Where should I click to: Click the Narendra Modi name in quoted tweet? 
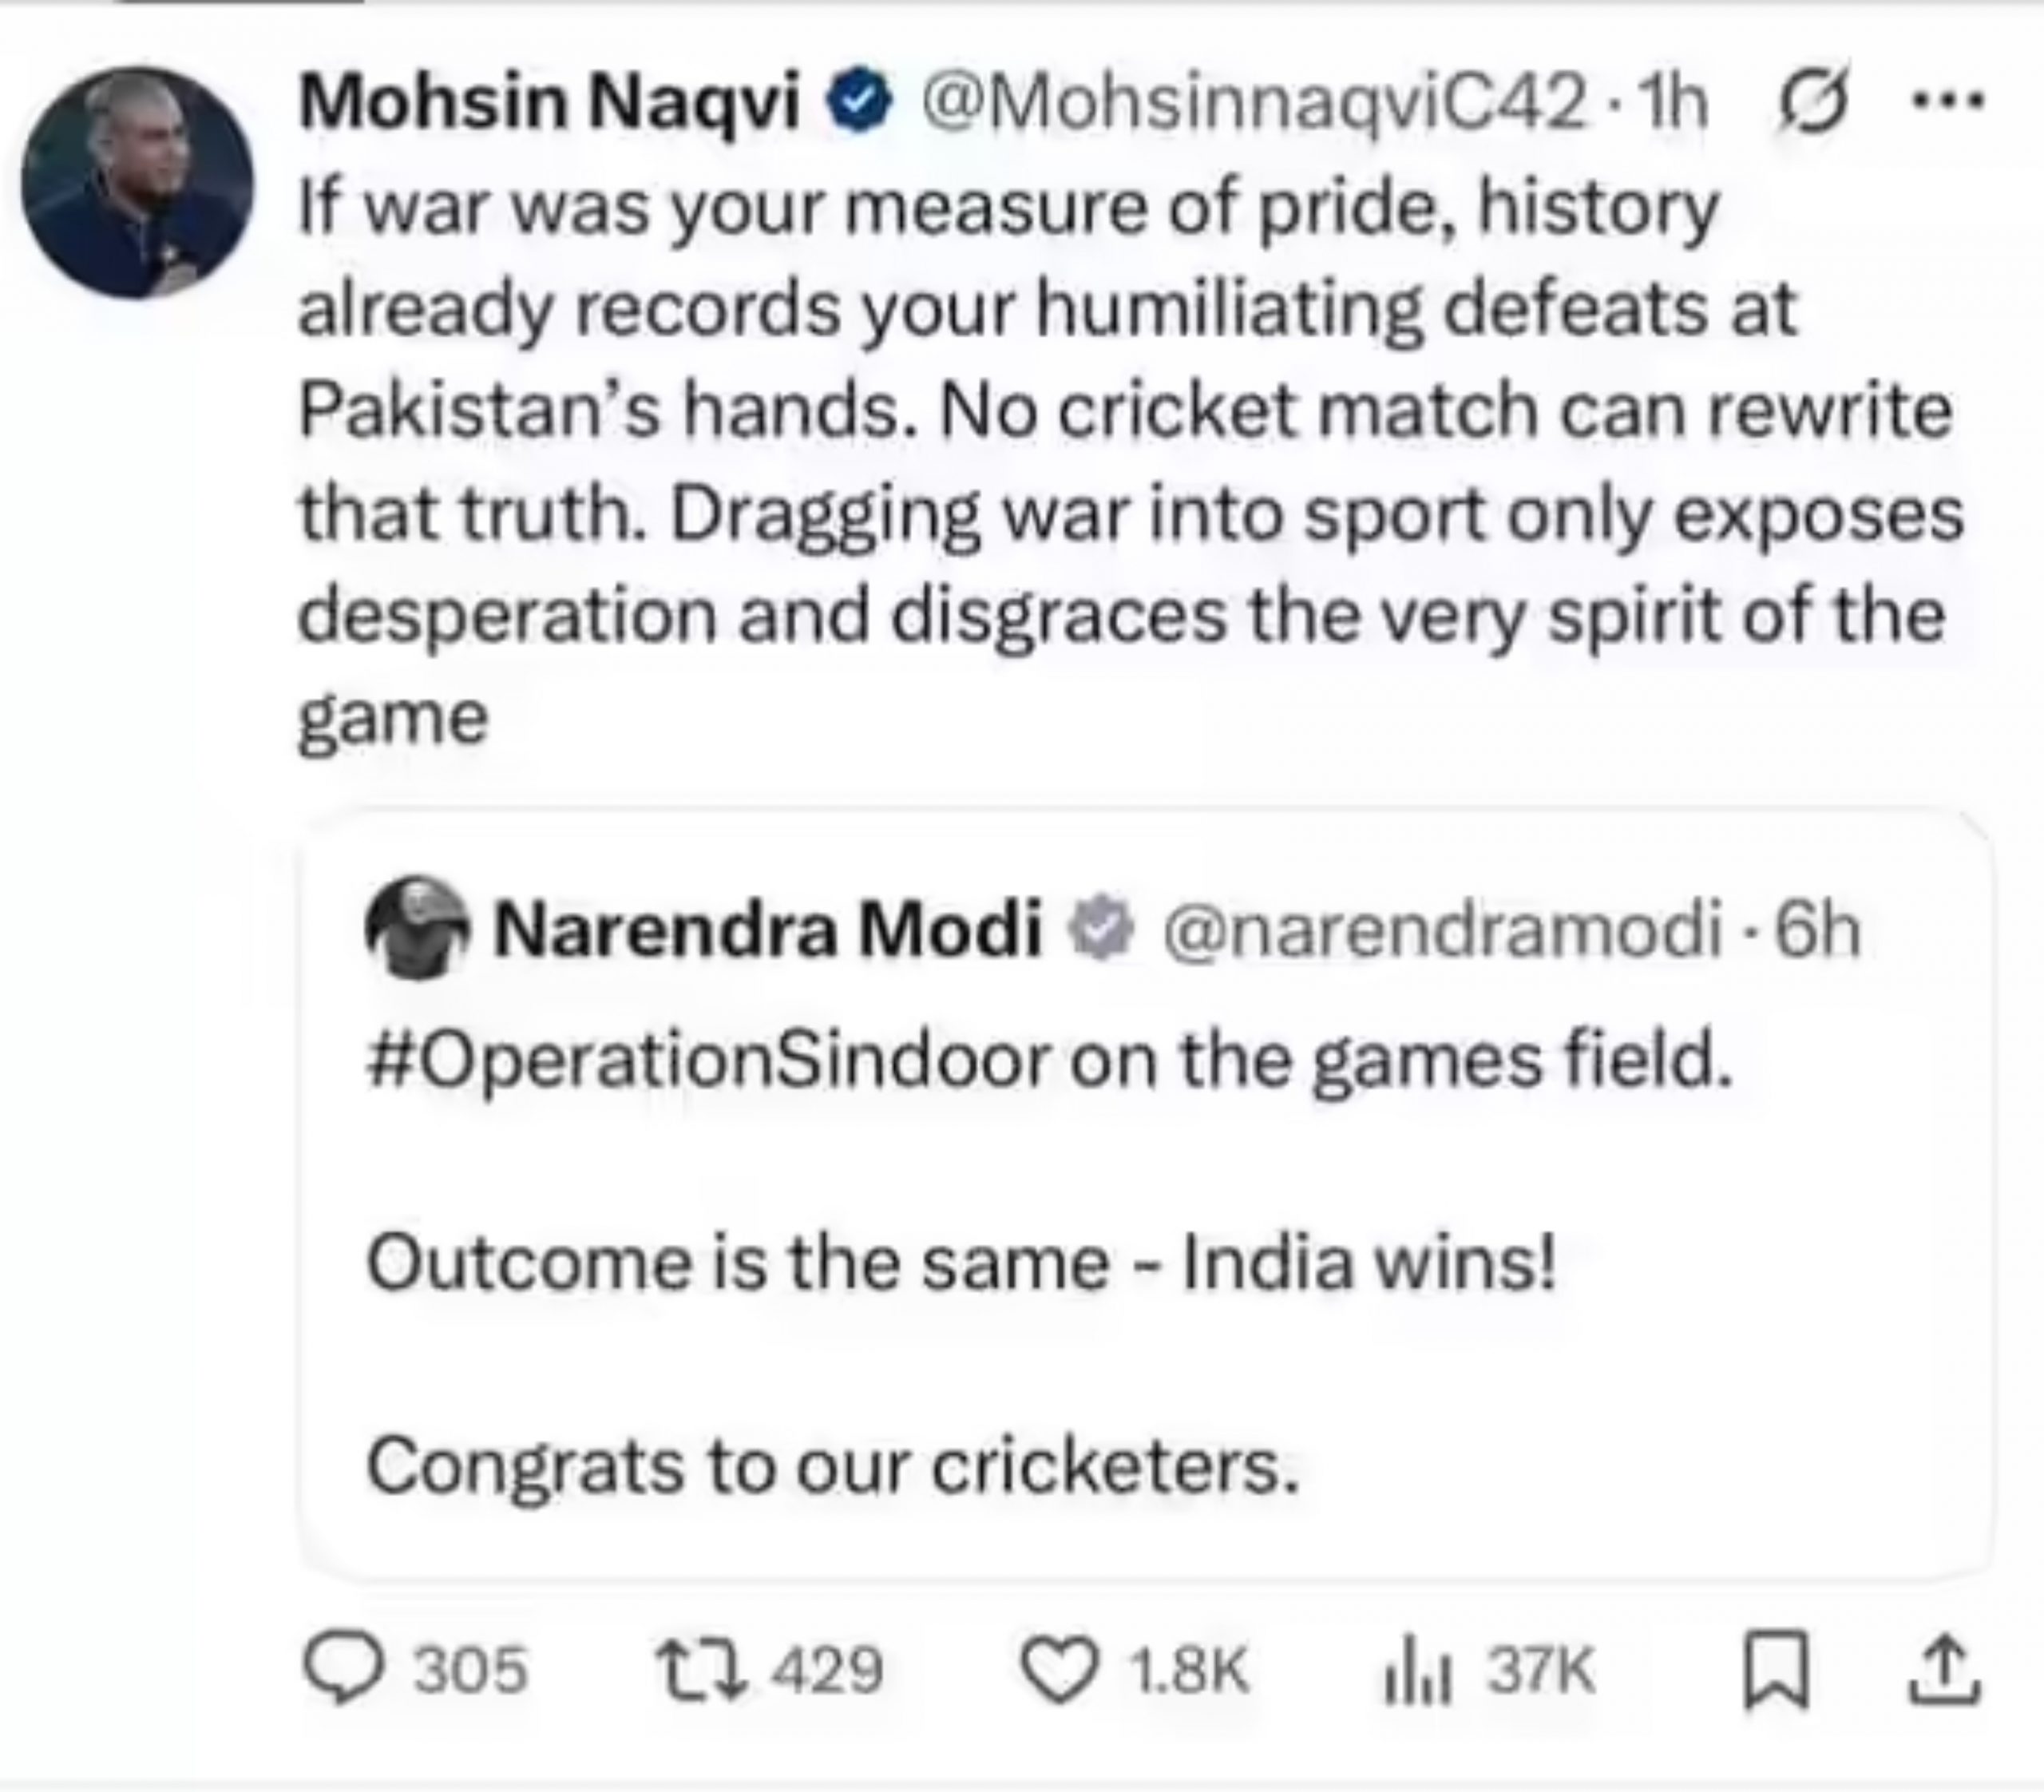pos(767,930)
